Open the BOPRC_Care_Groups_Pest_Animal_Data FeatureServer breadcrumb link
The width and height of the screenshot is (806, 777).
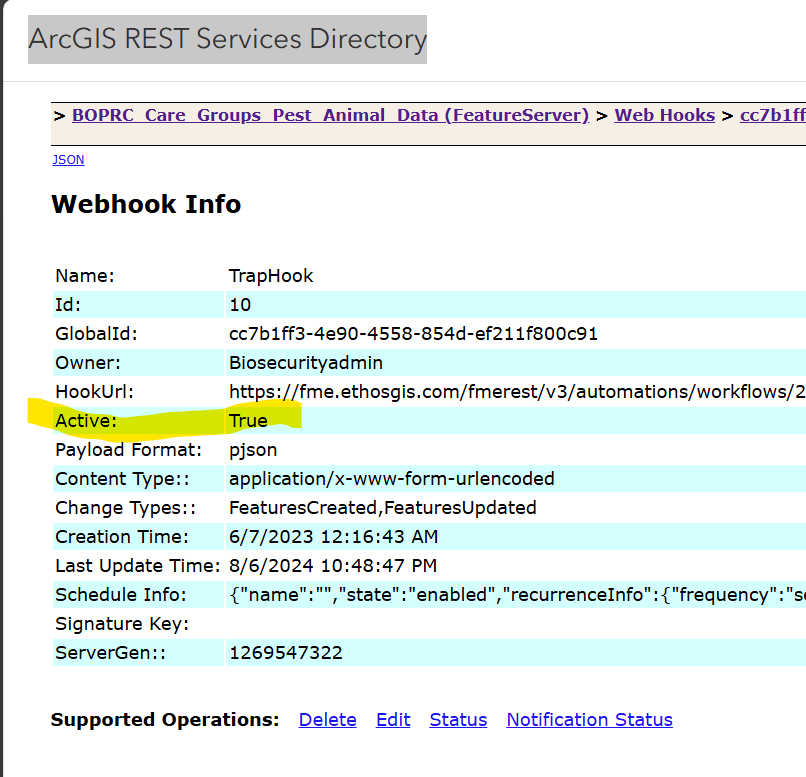pos(330,115)
